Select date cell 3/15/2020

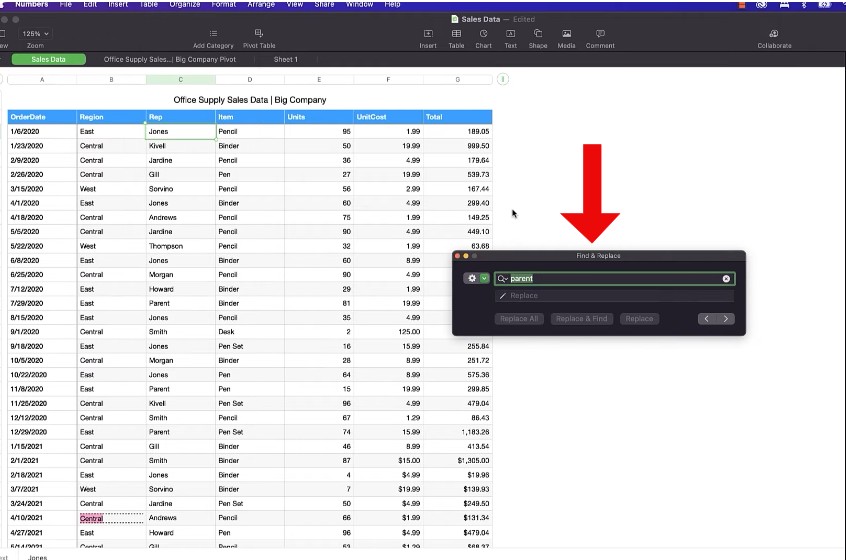[42, 189]
